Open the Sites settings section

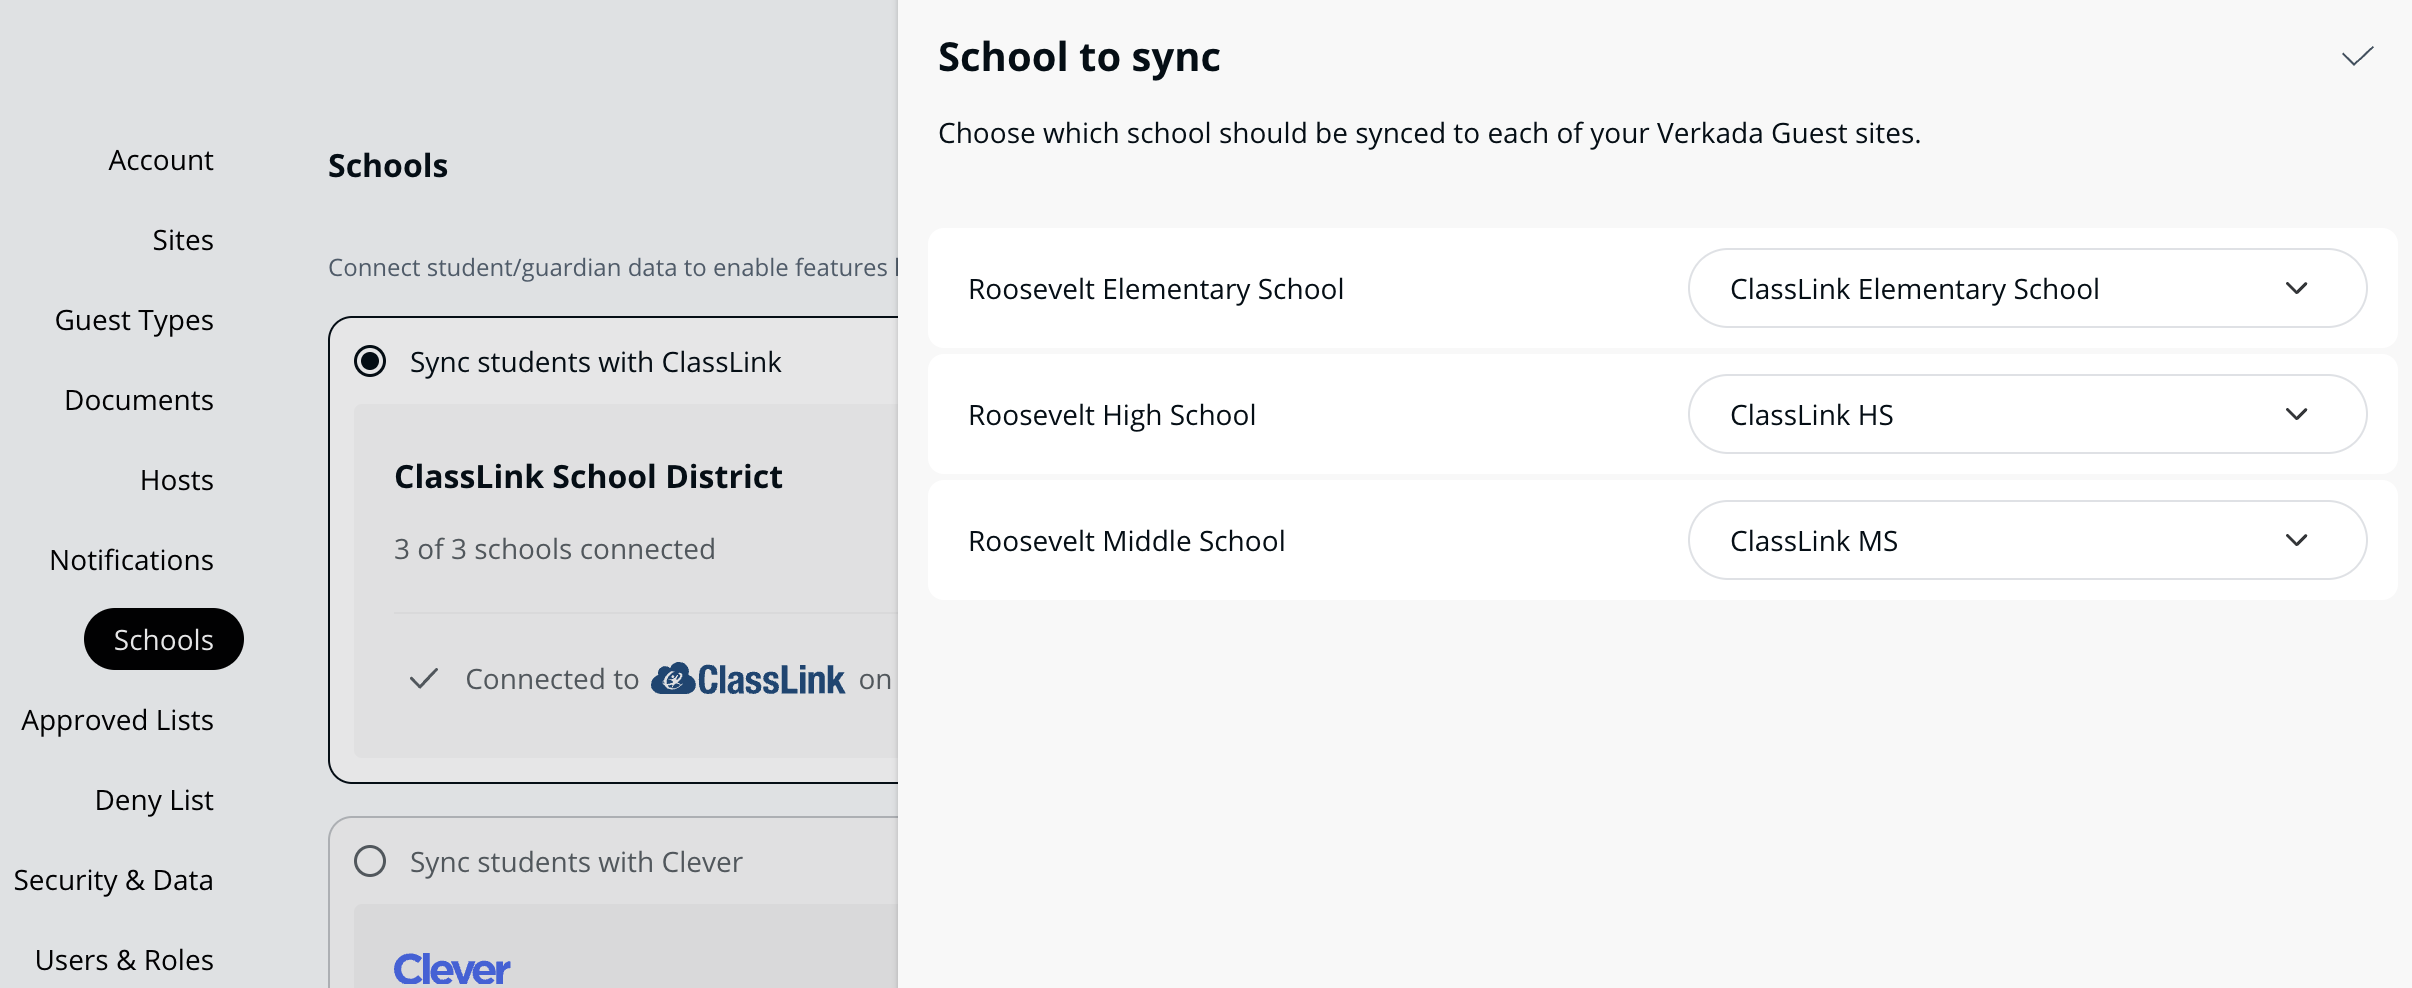tap(183, 240)
